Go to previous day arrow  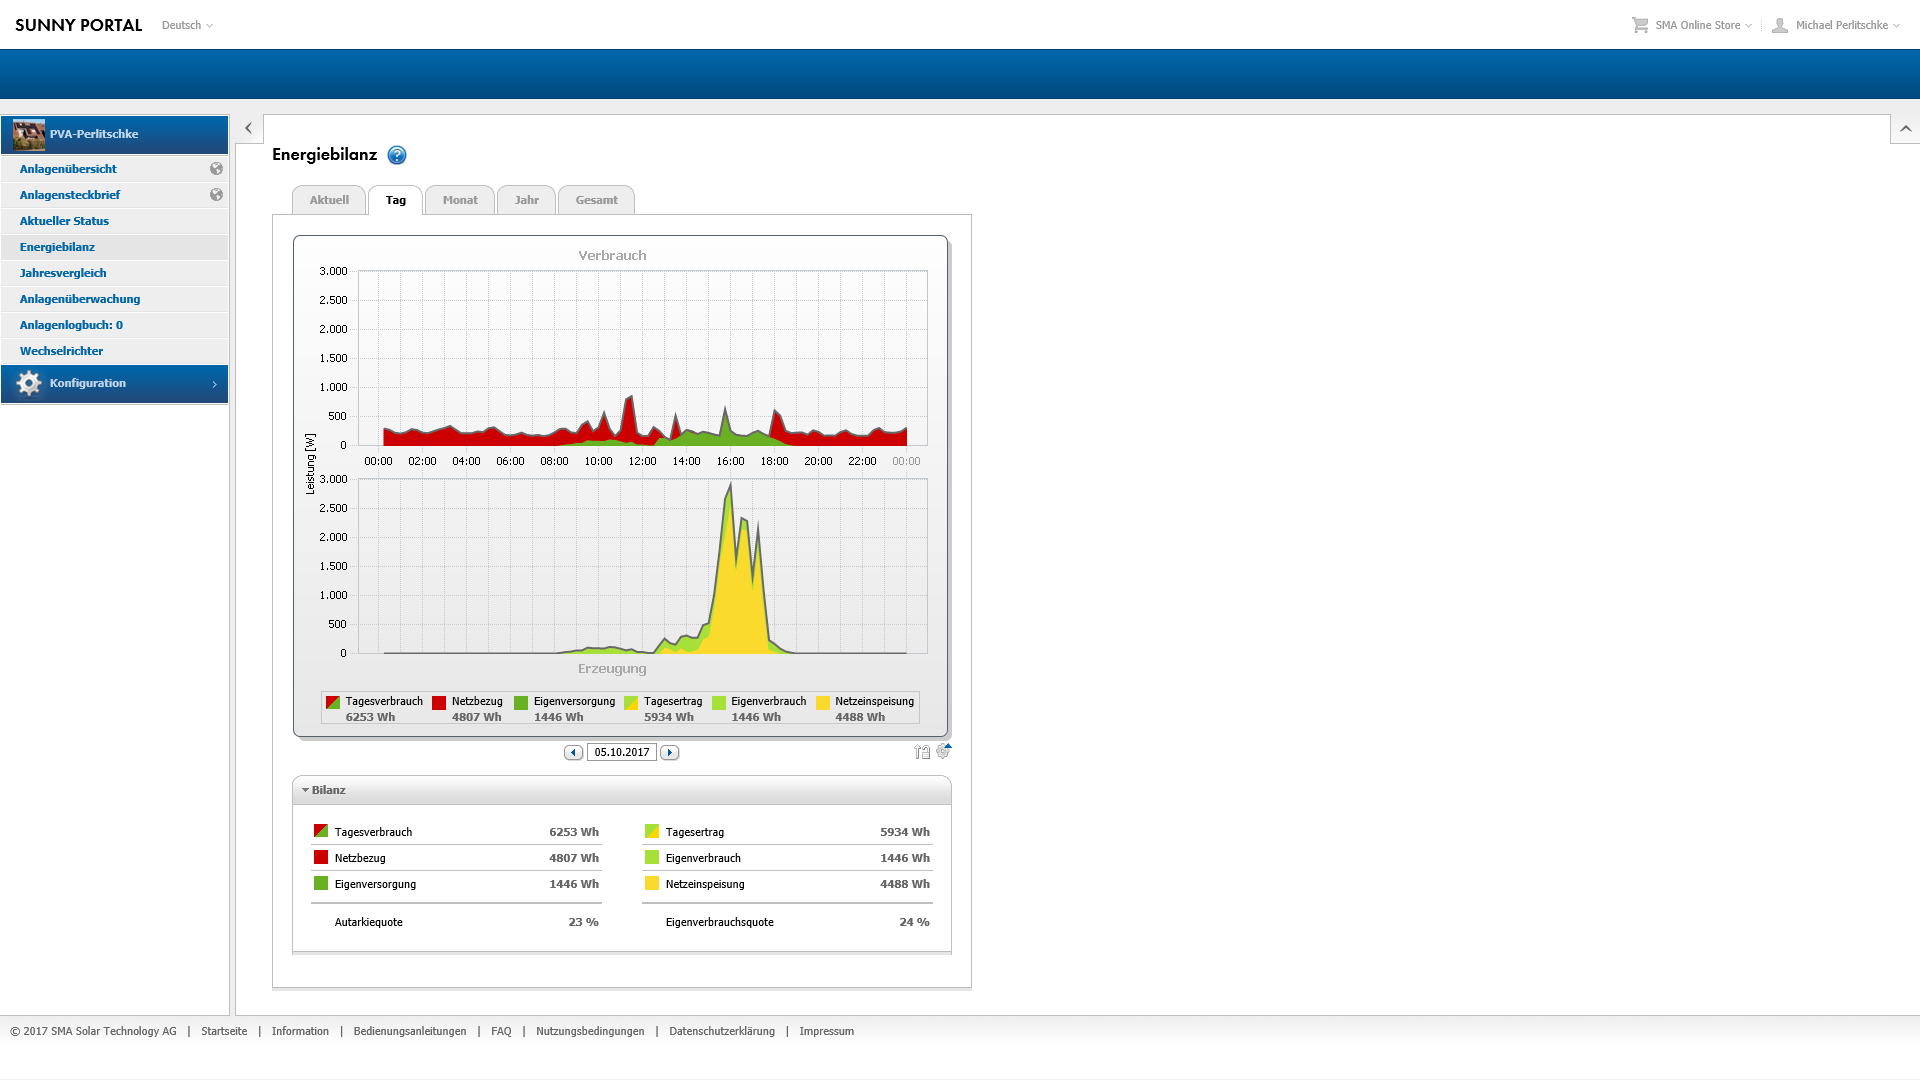click(x=573, y=753)
